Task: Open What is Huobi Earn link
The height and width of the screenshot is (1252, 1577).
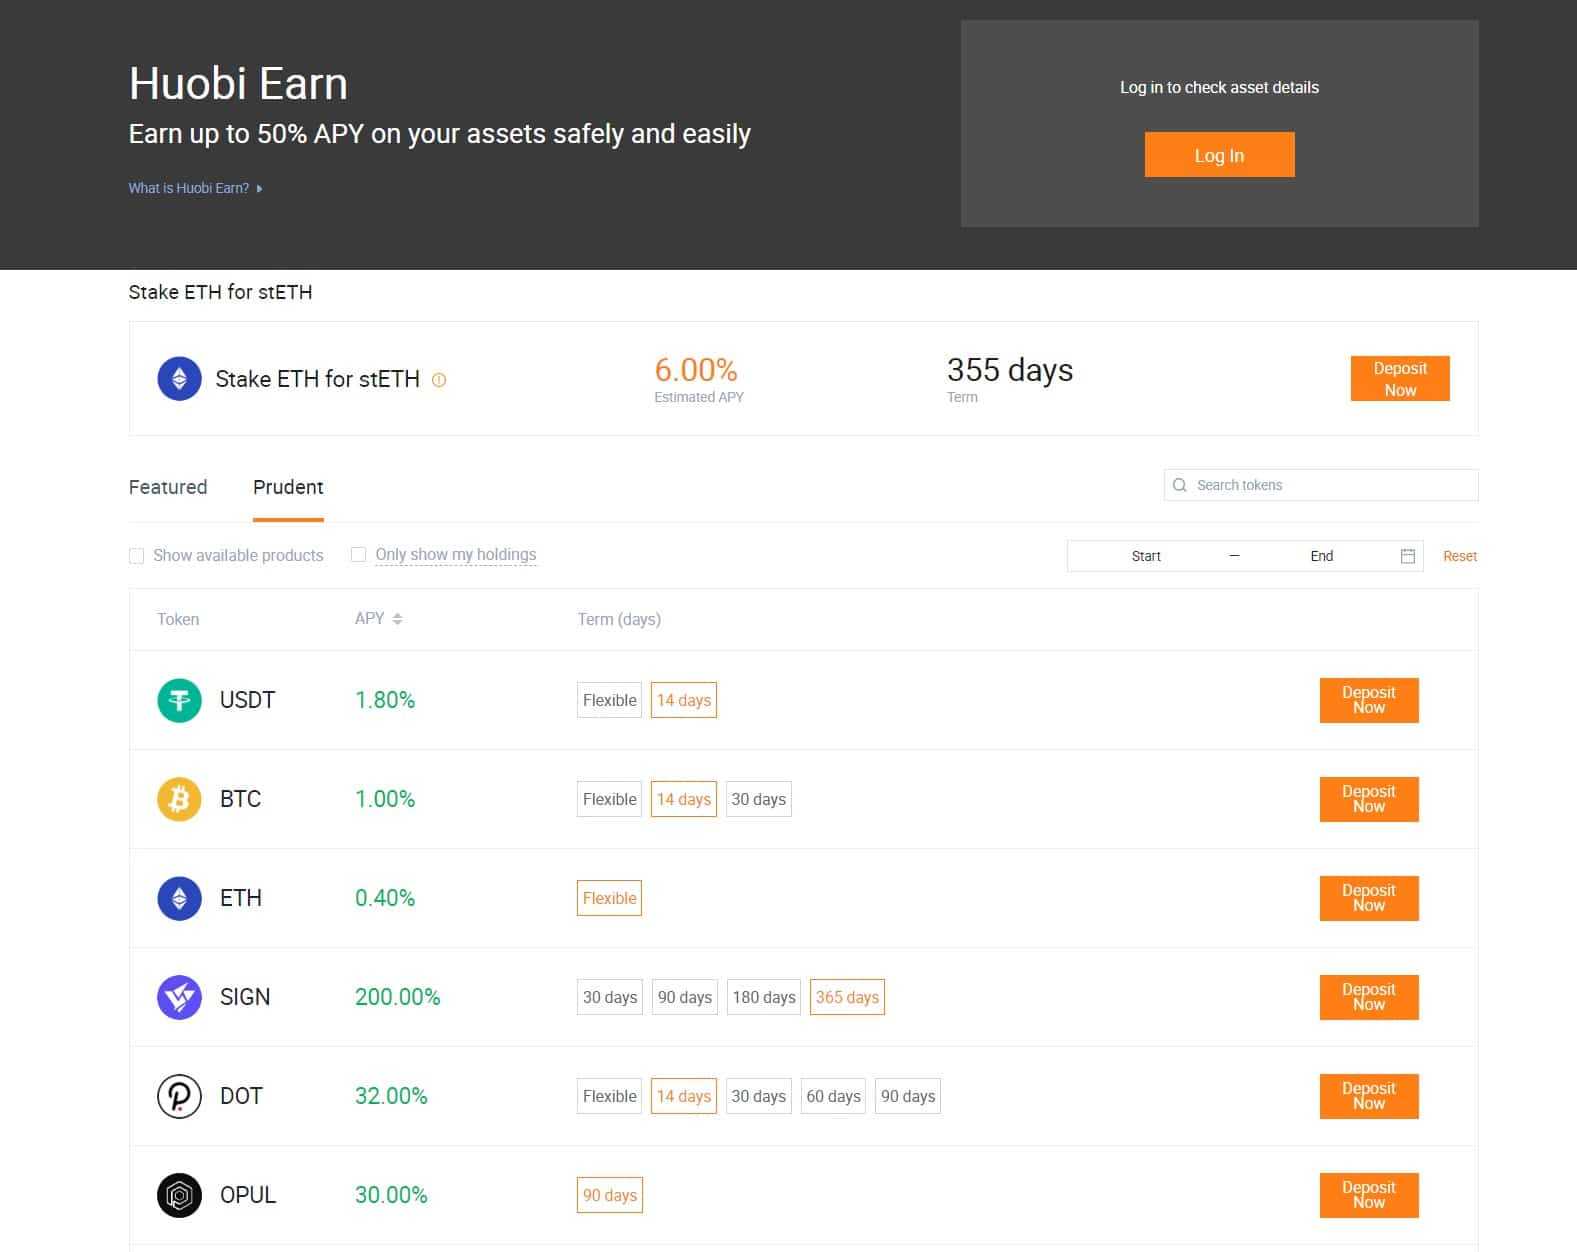Action: 189,187
